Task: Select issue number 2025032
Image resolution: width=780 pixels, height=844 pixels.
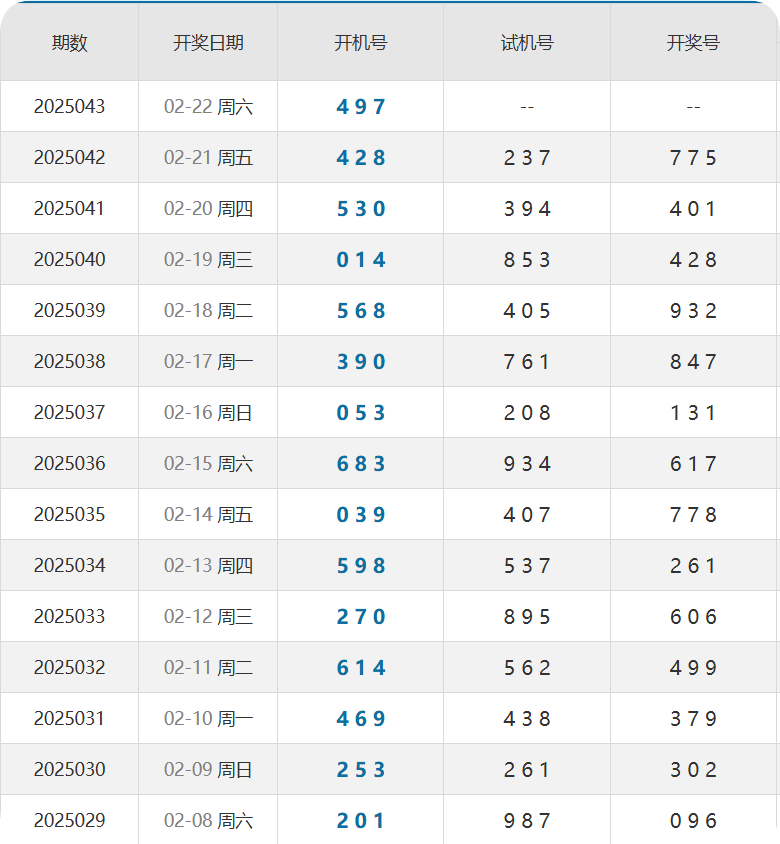Action: point(69,667)
